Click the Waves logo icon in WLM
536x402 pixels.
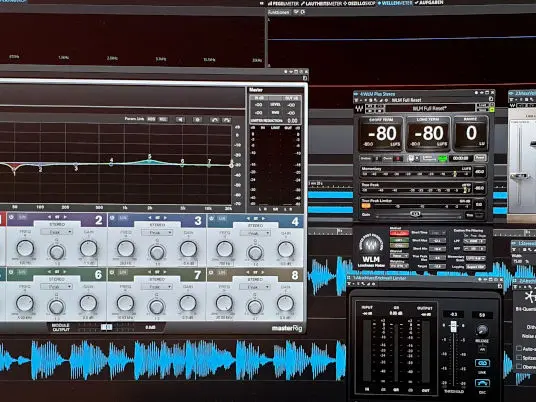[359, 109]
